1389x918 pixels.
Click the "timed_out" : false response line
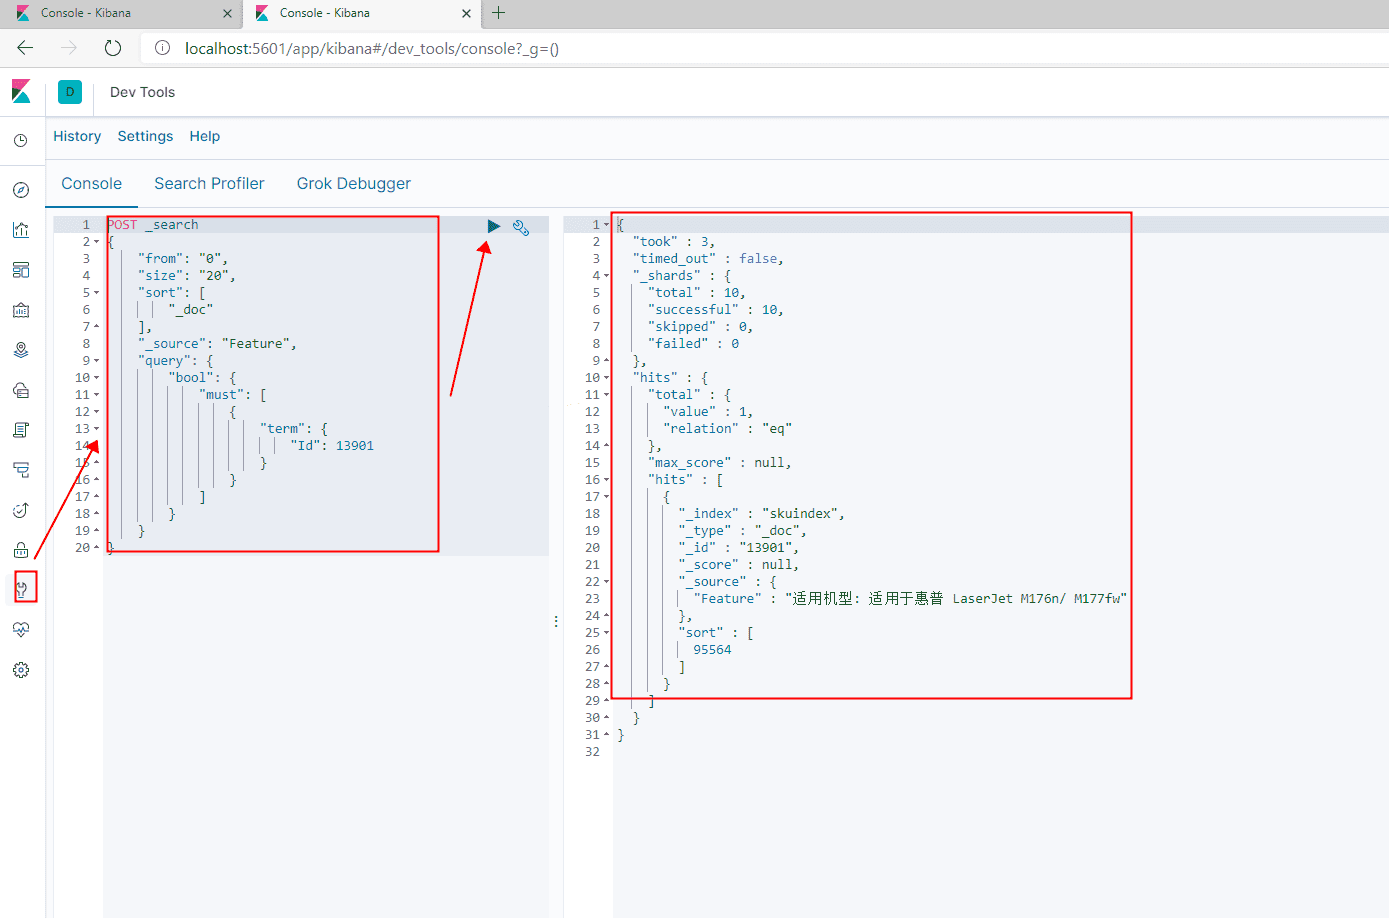click(708, 259)
